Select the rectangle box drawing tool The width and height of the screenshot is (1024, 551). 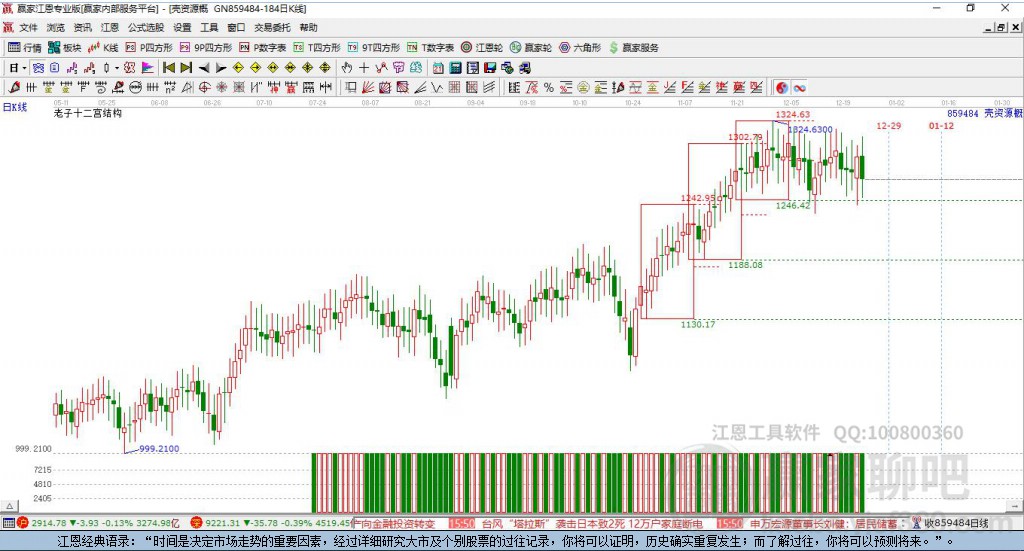[351, 87]
